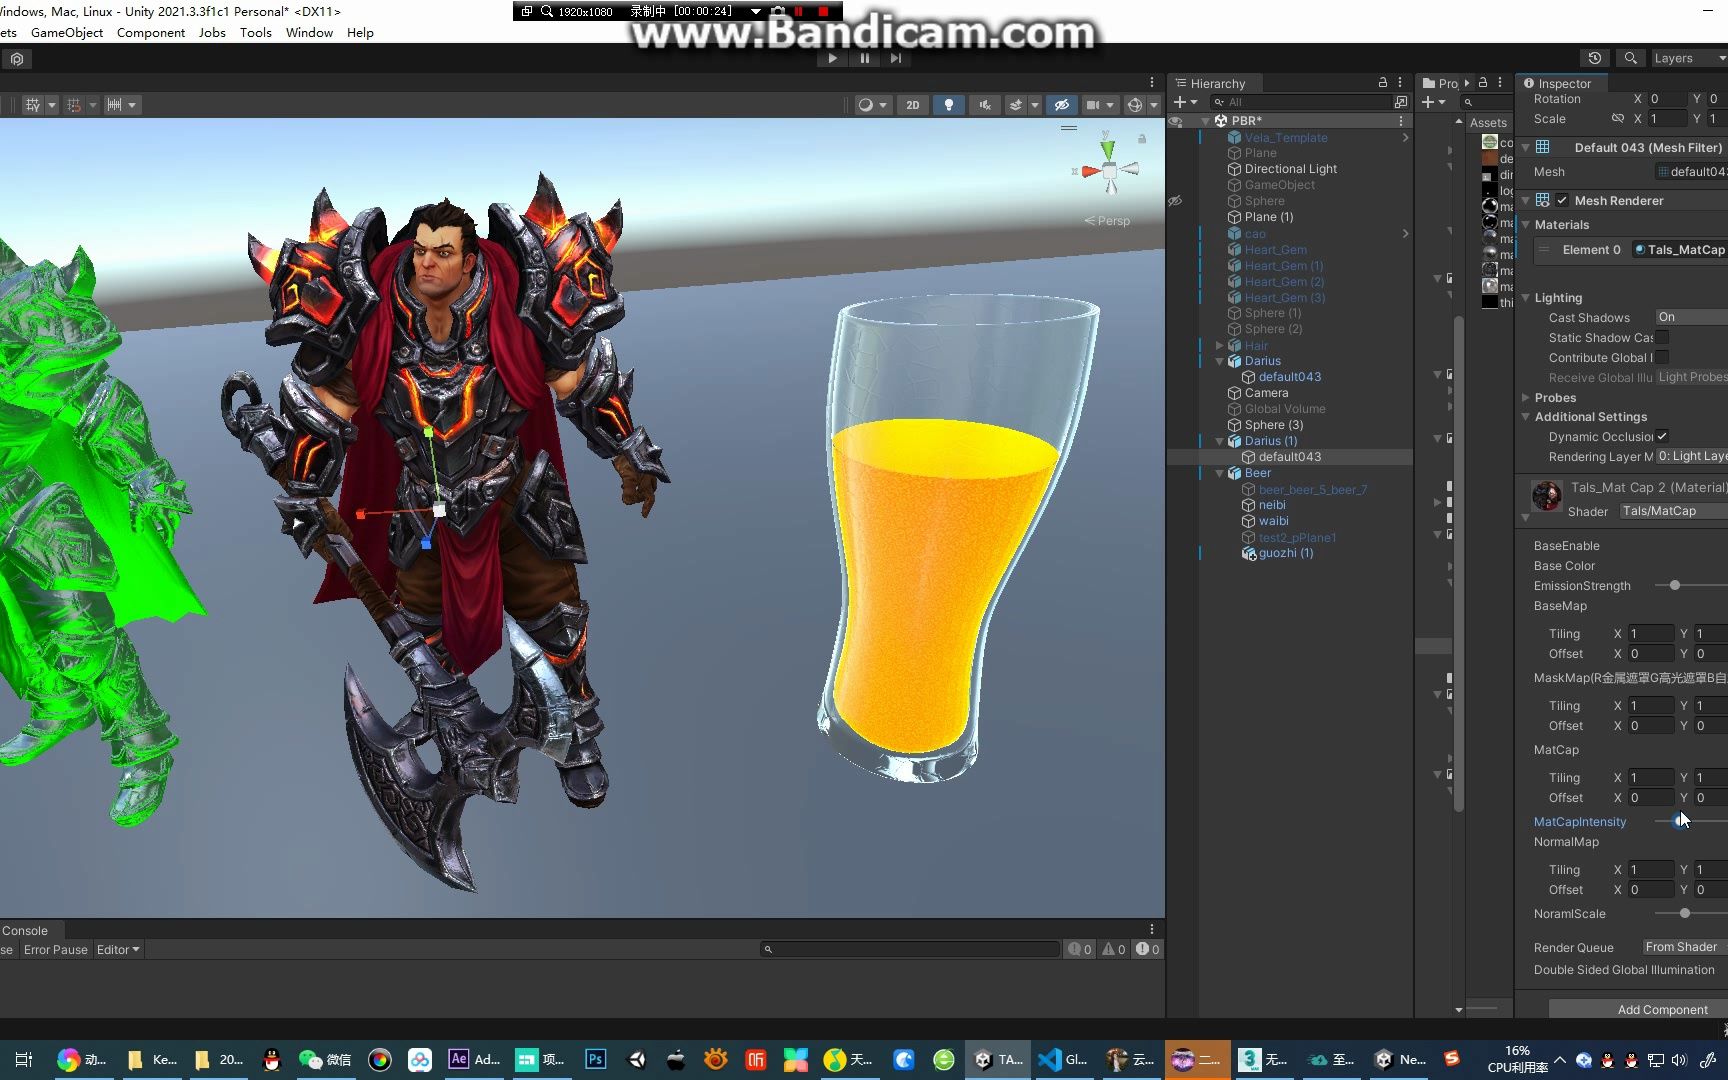
Task: Select guozhi (1) in Hierarchy
Action: click(1285, 553)
